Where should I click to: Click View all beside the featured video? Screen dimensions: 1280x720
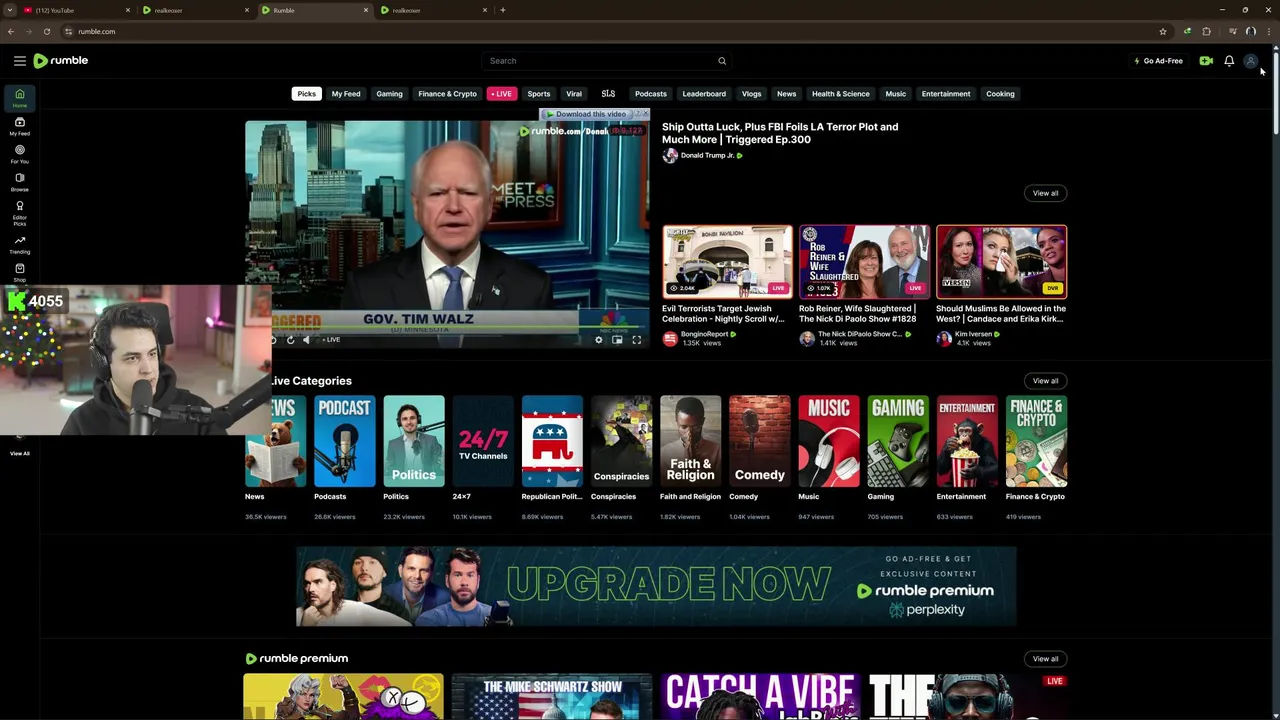coord(1045,193)
